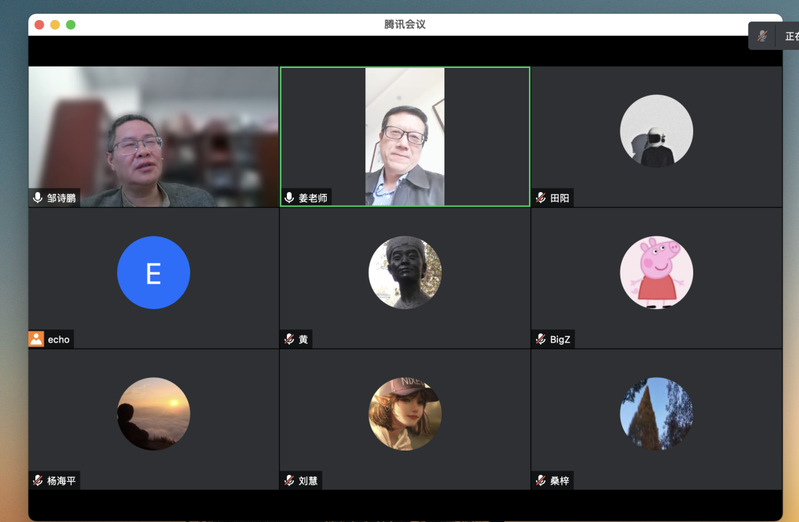Select 姜老师's green-highlighted video tile
The width and height of the screenshot is (799, 522).
[x=405, y=136]
